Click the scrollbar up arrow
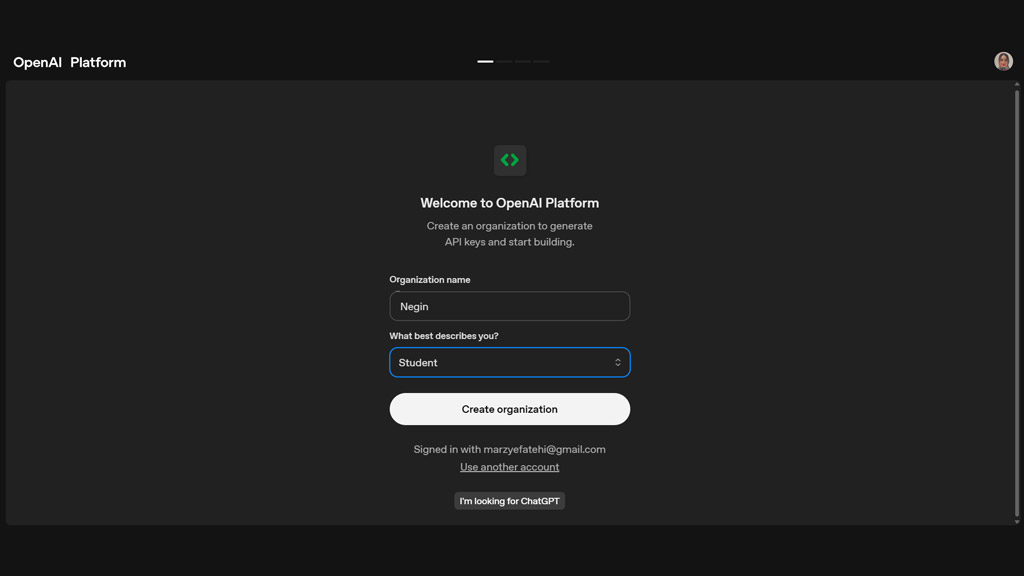1024x576 pixels. [x=1017, y=86]
